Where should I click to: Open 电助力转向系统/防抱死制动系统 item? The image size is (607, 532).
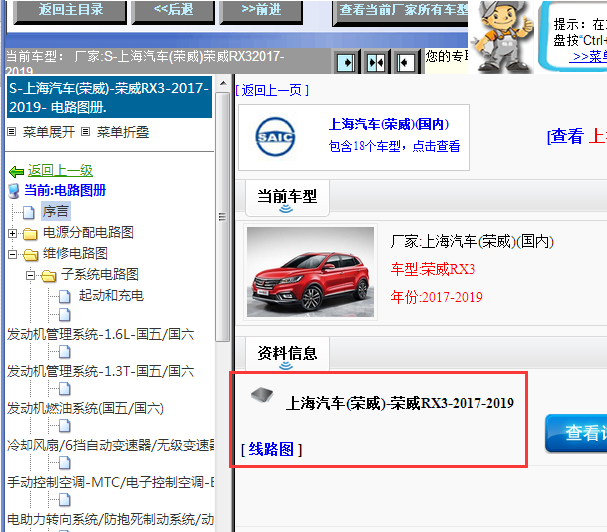point(111,519)
